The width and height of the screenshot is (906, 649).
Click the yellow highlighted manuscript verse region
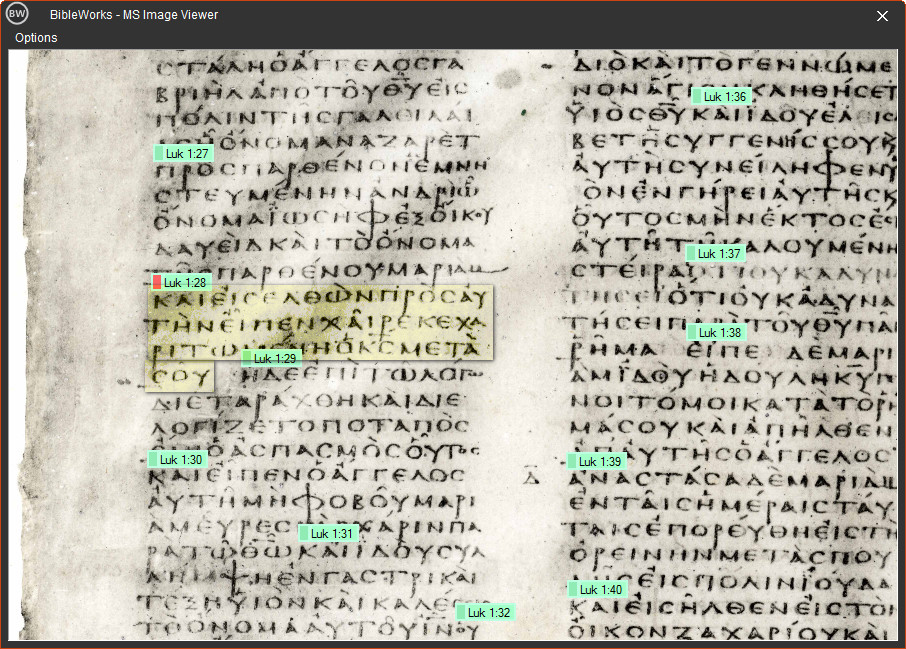[x=321, y=322]
